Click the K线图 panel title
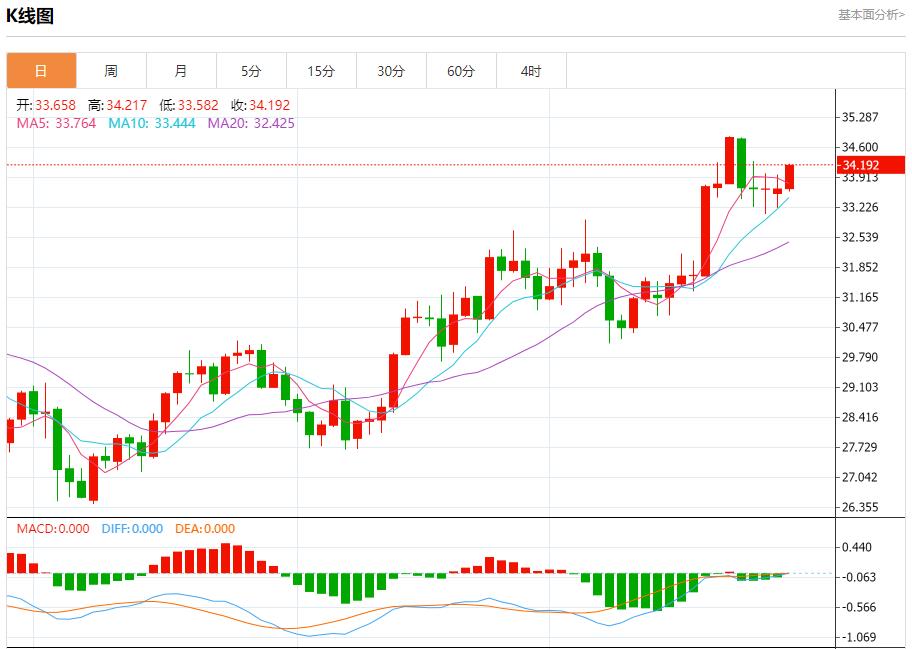 click(x=31, y=16)
